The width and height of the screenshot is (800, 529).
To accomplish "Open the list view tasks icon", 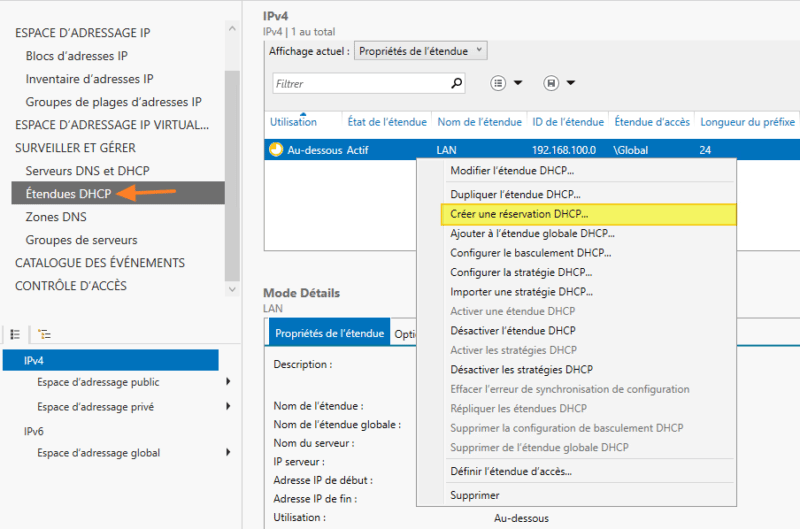I will (x=498, y=83).
